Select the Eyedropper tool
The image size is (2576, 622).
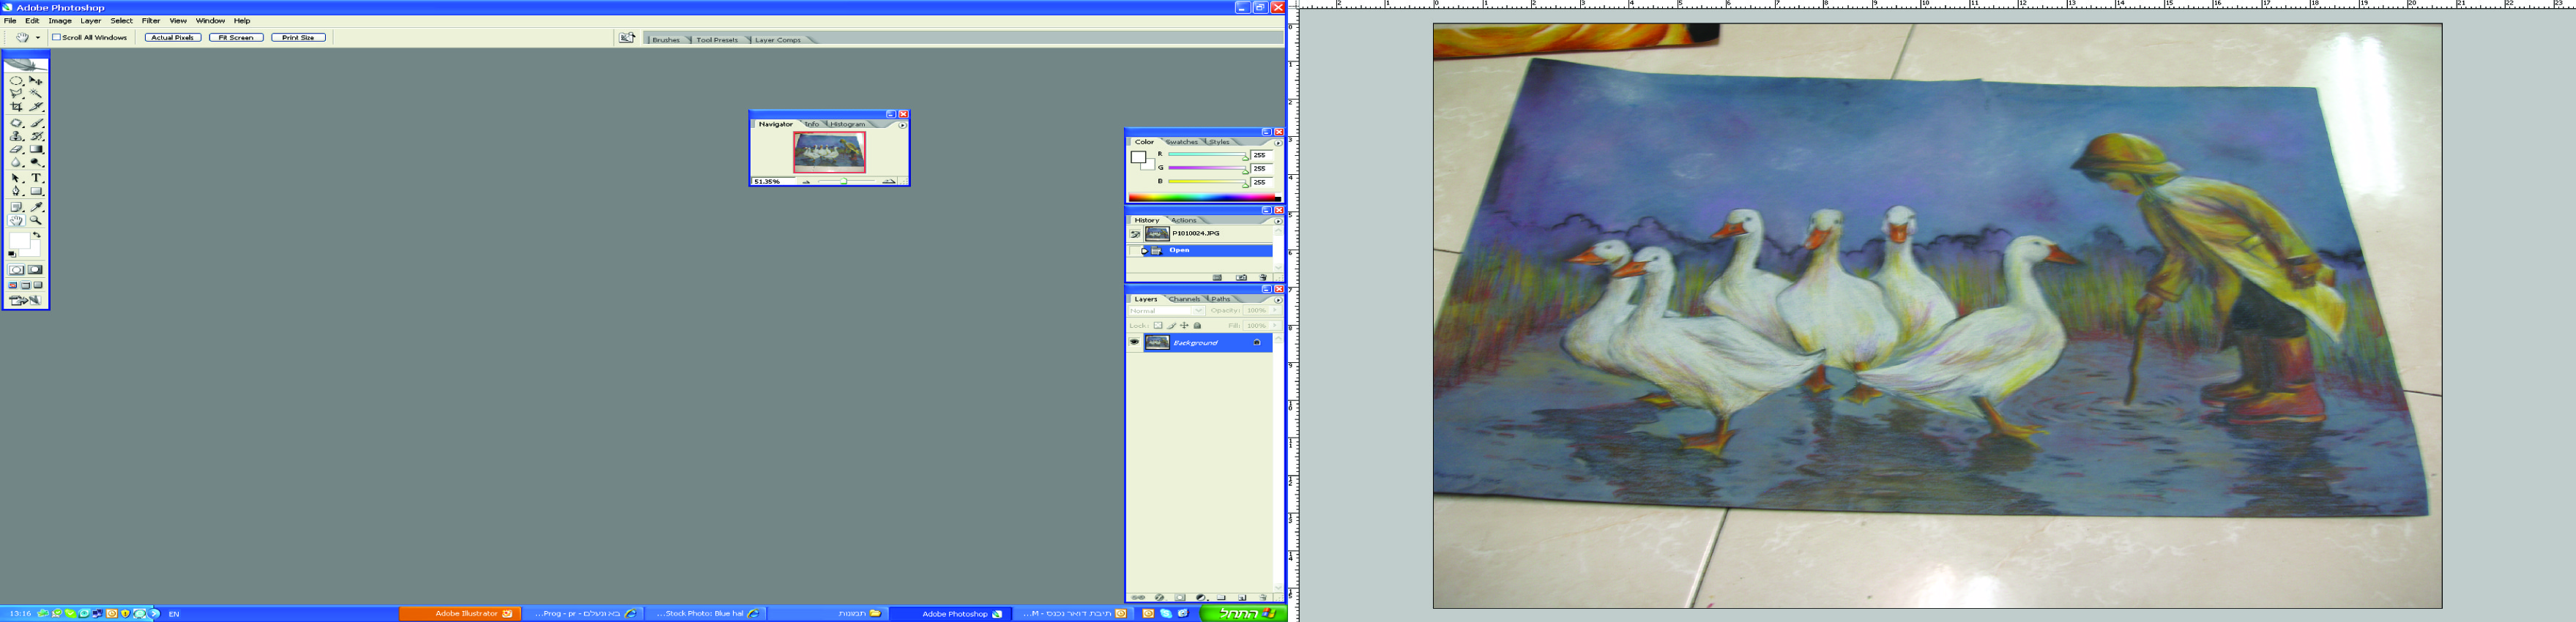point(36,207)
